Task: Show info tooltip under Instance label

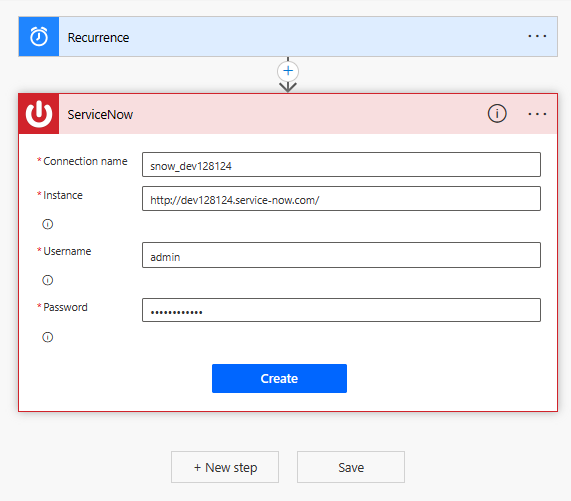Action: click(48, 224)
